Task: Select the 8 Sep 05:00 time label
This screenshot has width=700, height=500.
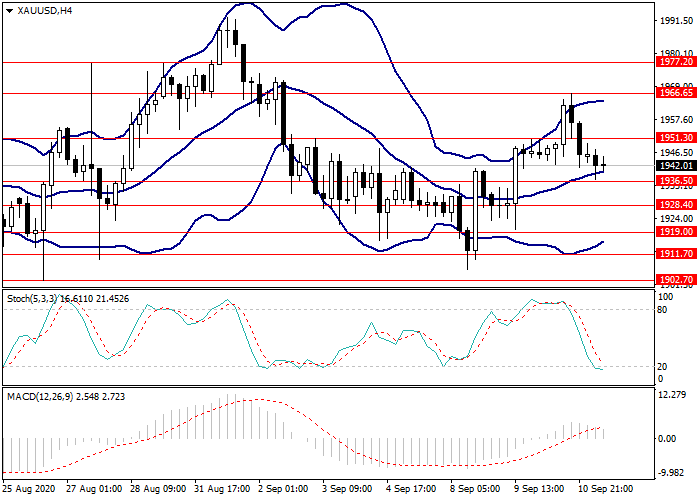Action: point(475,490)
